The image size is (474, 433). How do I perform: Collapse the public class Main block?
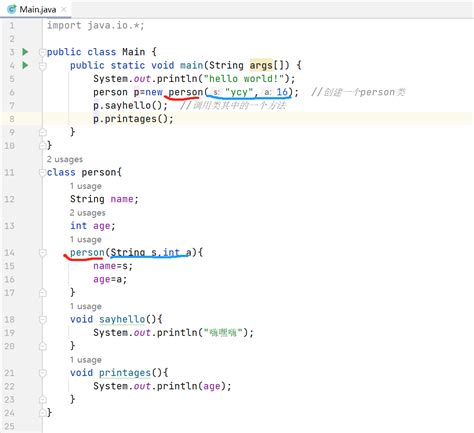(x=42, y=52)
